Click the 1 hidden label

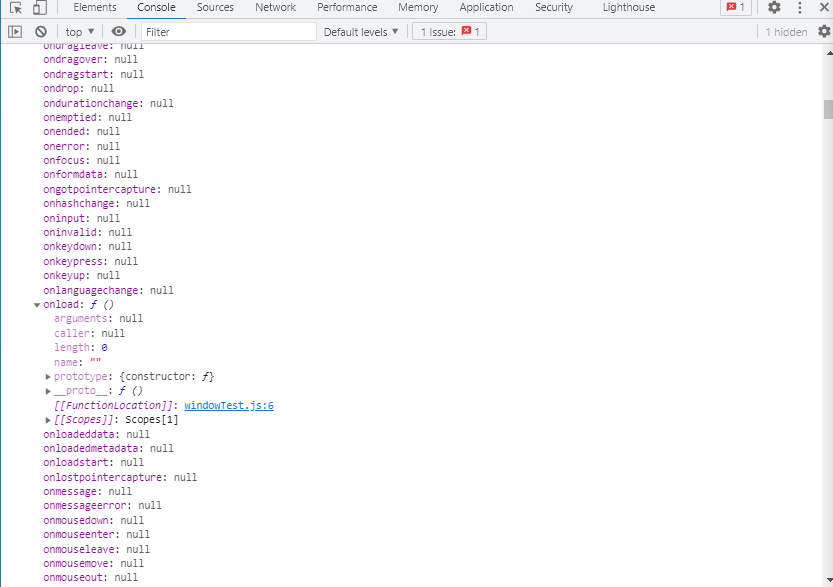786,32
